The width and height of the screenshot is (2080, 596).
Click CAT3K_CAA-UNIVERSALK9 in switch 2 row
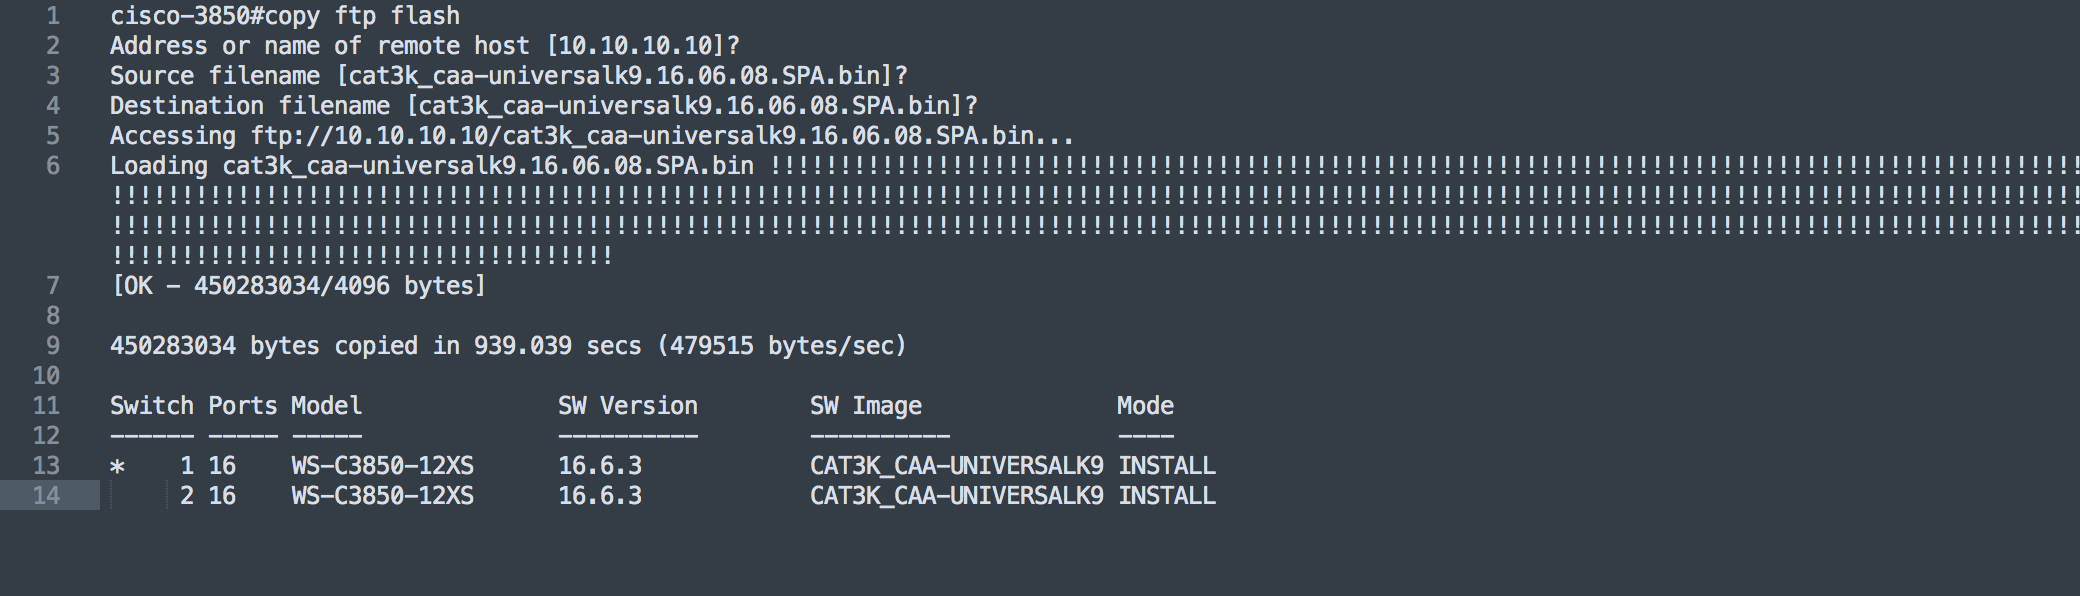coord(957,496)
